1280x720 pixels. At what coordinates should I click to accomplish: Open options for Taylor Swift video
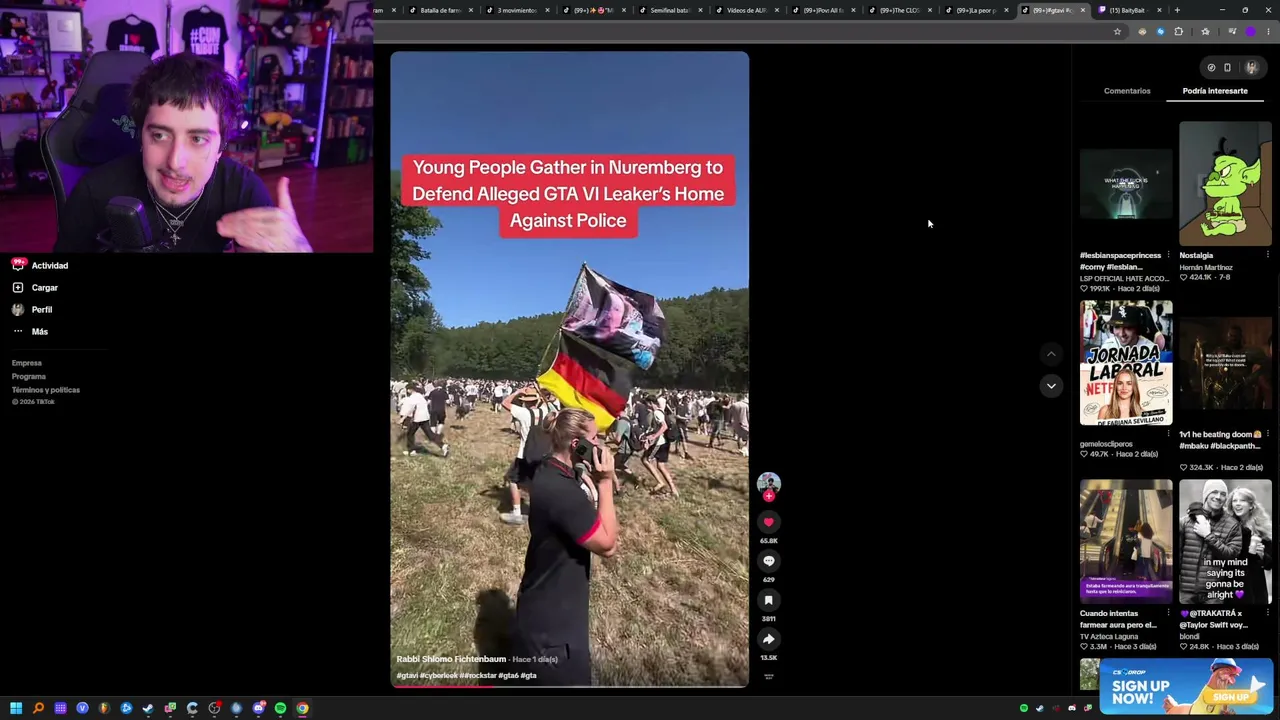pyautogui.click(x=1267, y=613)
